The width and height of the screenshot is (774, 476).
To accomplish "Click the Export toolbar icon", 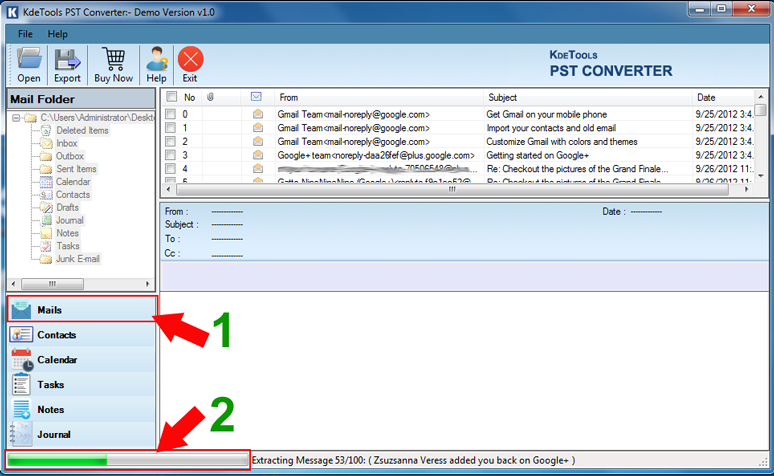I will [67, 62].
